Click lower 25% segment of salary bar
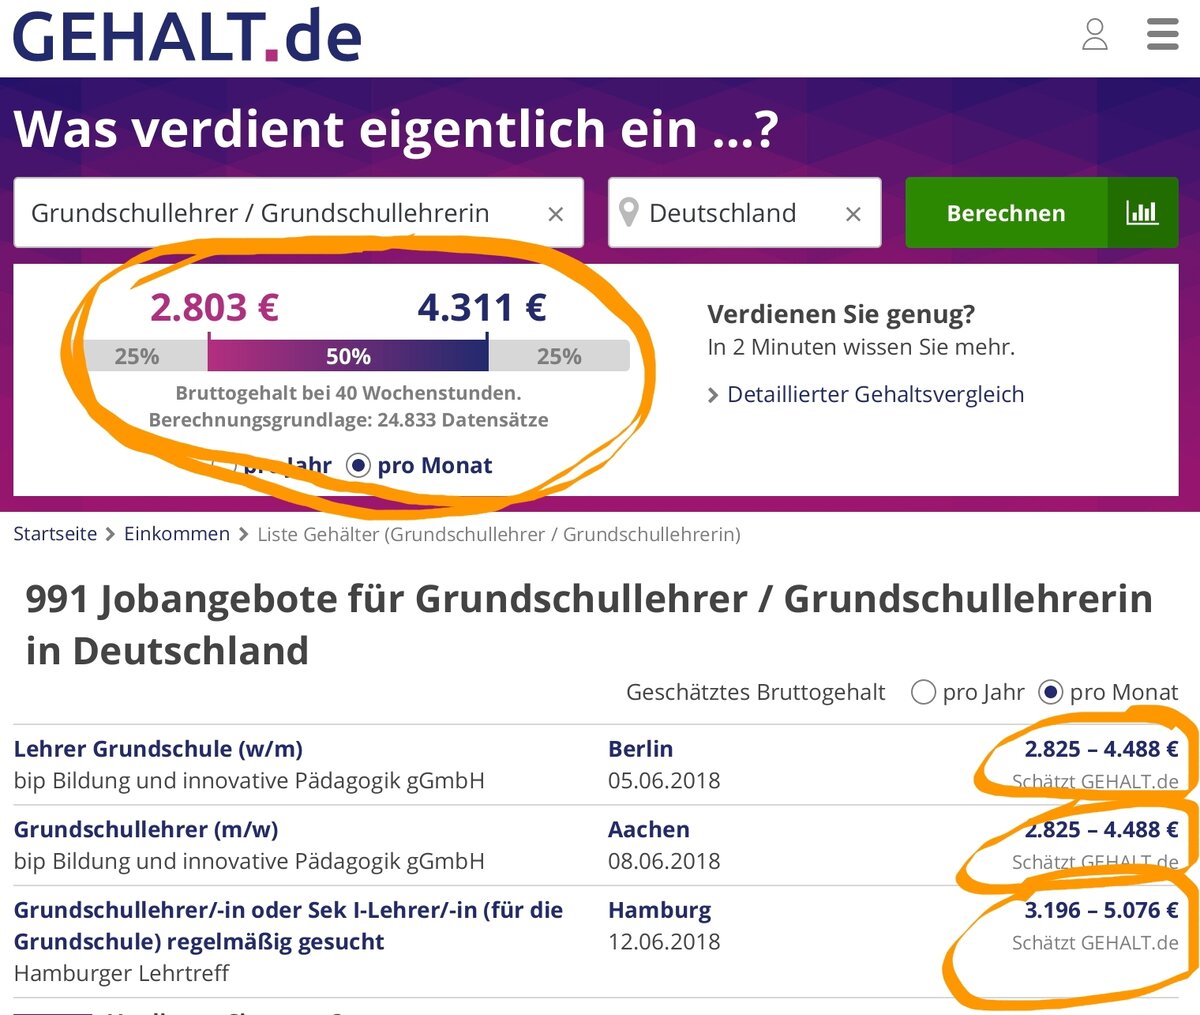This screenshot has height=1015, width=1200. pyautogui.click(x=145, y=356)
